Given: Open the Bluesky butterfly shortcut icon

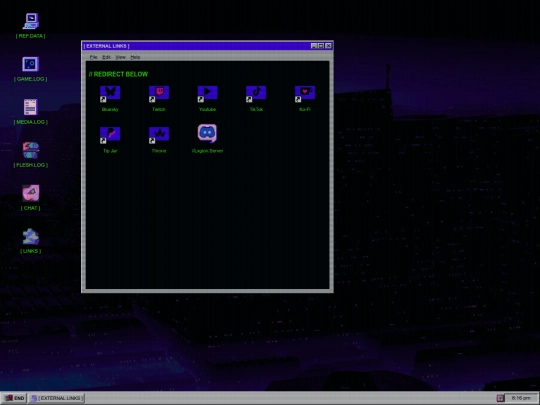Looking at the screenshot, I should pyautogui.click(x=110, y=94).
